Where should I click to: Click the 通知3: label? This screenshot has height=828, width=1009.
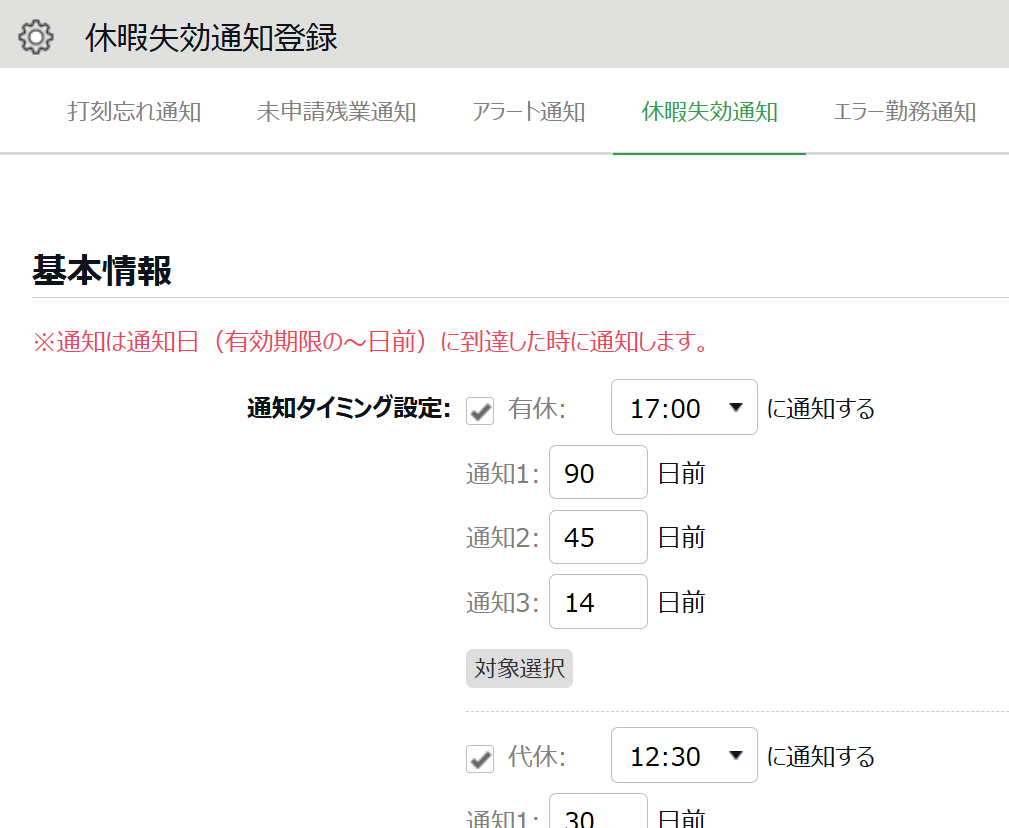click(503, 603)
